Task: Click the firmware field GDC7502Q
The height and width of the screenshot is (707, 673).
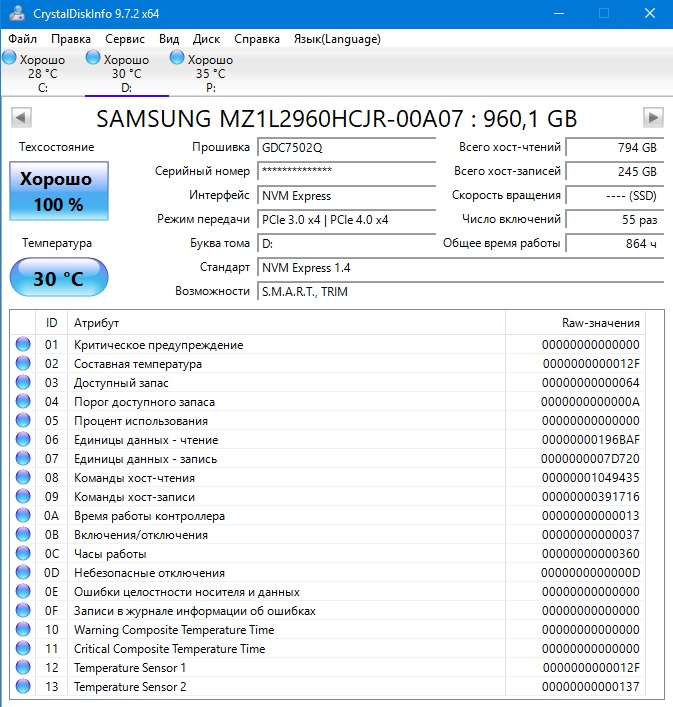Action: click(347, 147)
